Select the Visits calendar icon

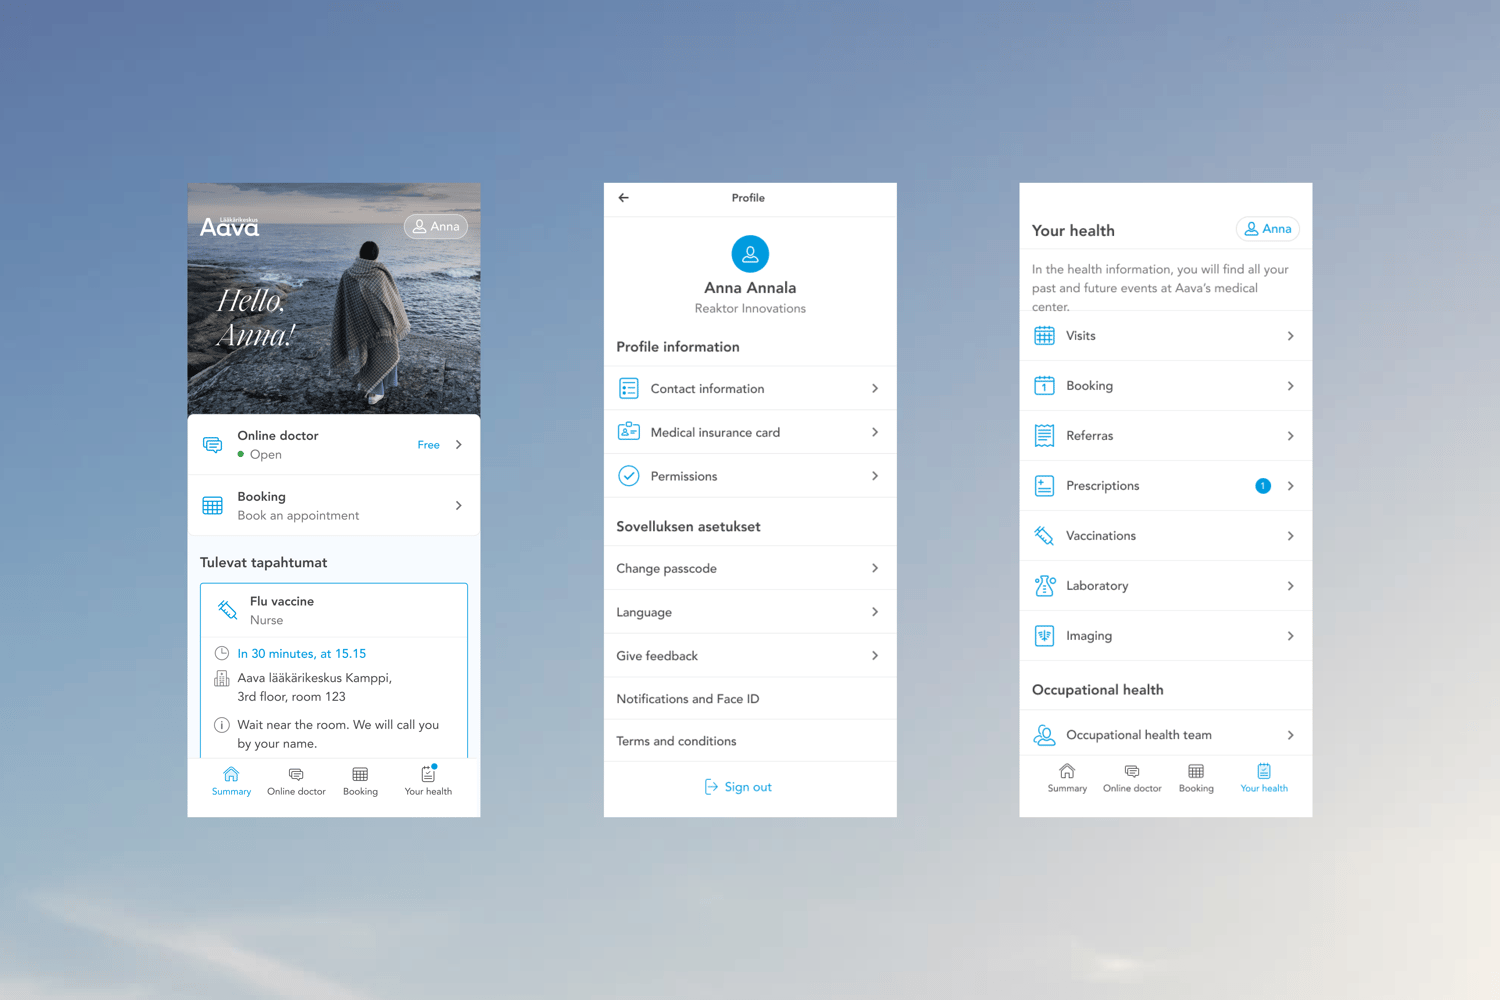[x=1044, y=335]
